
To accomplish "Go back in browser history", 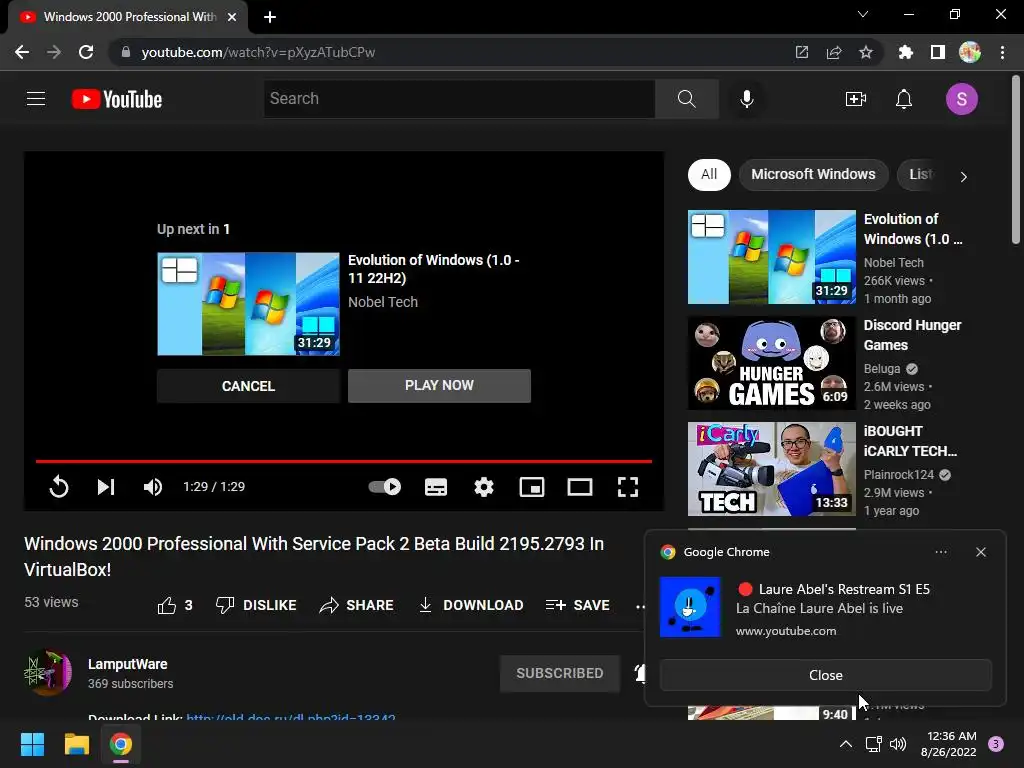I will 22,52.
